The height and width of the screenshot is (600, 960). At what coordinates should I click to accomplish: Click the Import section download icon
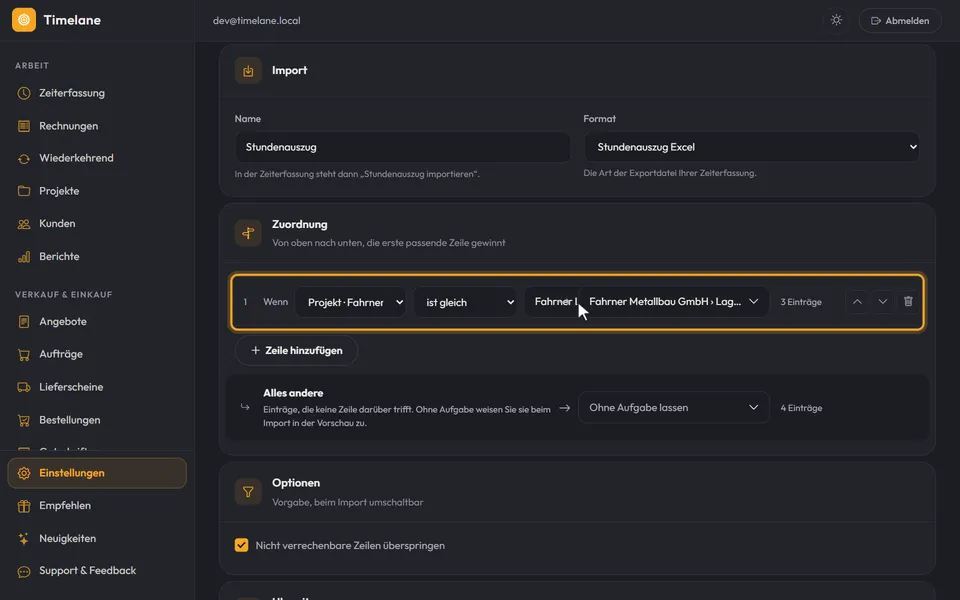[248, 71]
